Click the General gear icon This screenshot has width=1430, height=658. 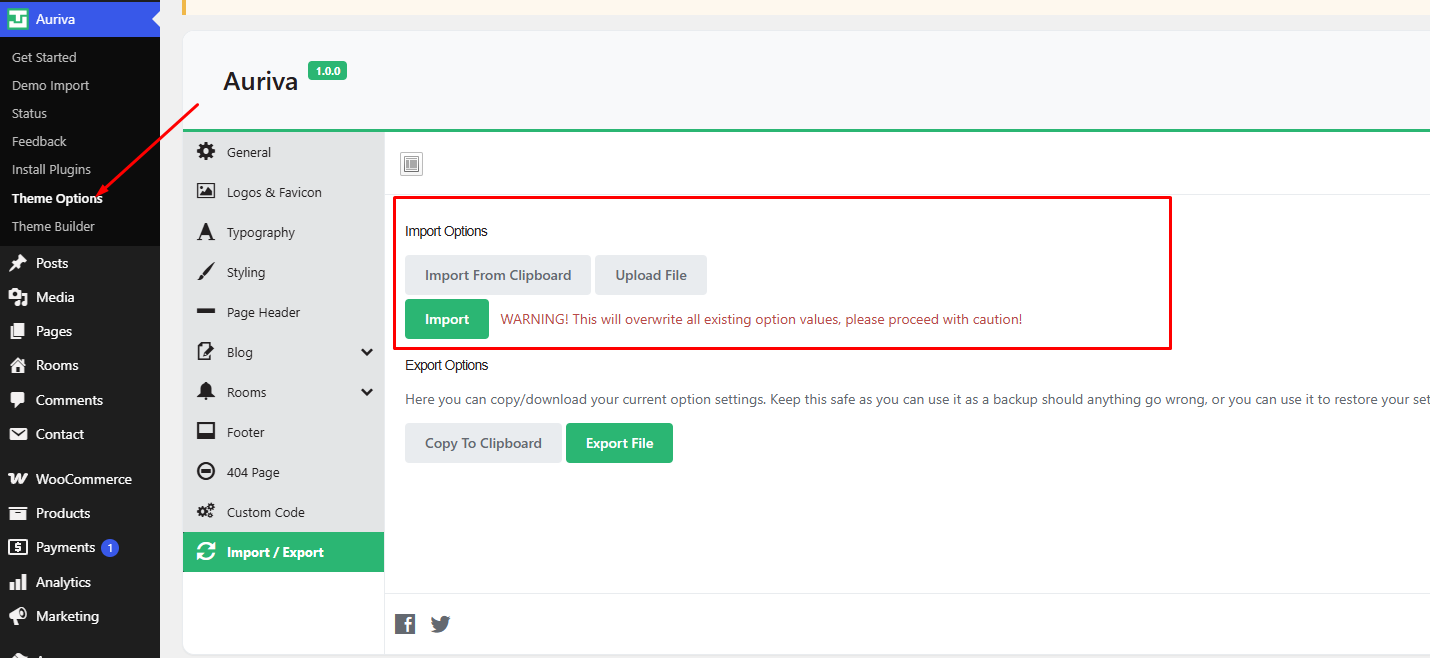pyautogui.click(x=206, y=151)
